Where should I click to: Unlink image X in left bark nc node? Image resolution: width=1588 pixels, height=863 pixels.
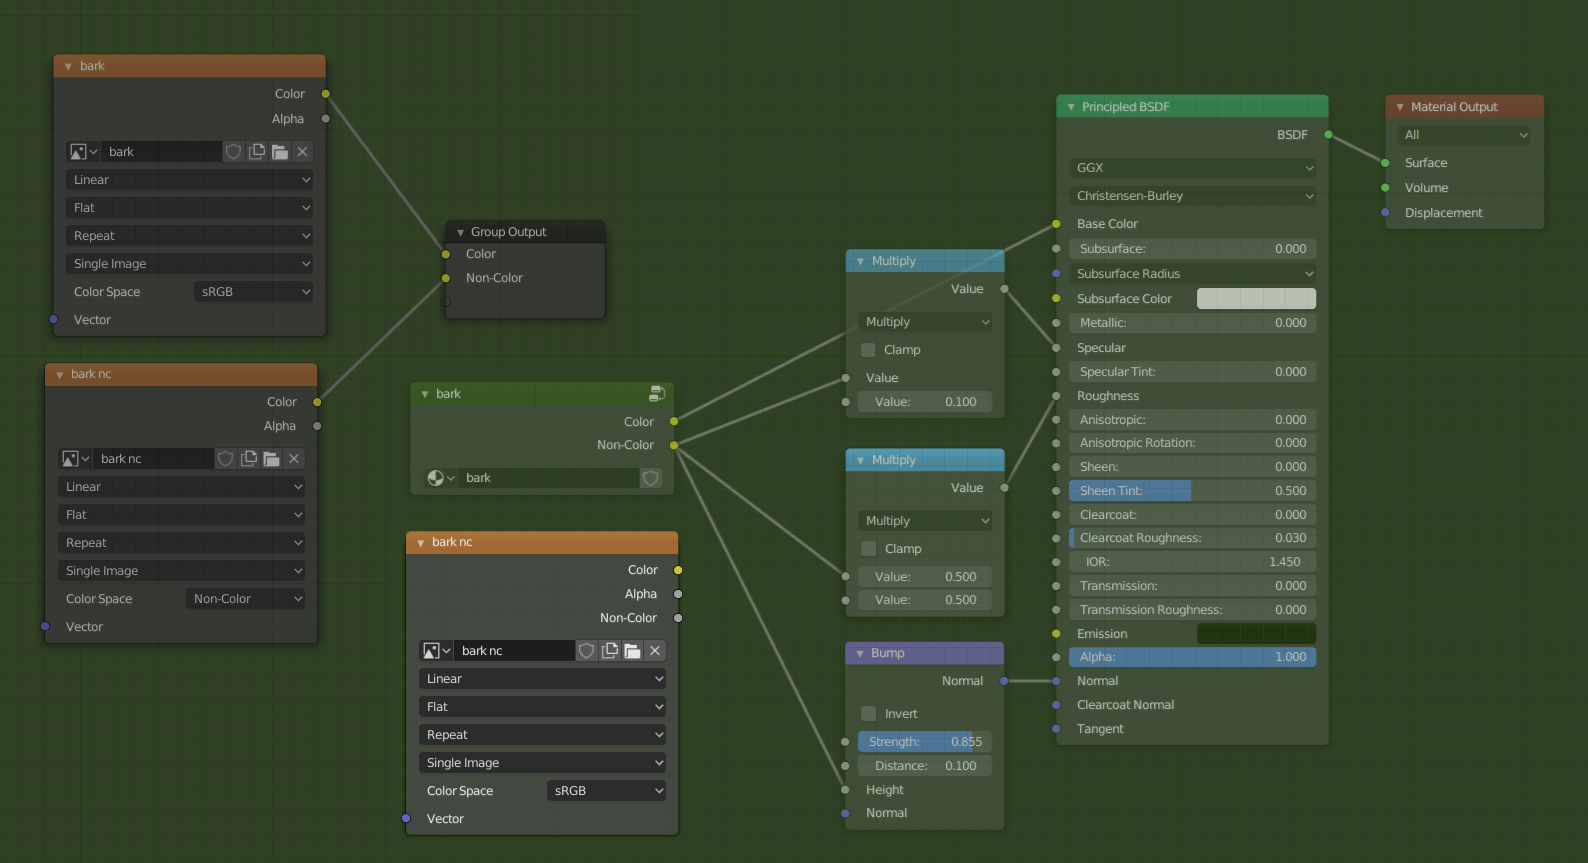click(x=294, y=459)
